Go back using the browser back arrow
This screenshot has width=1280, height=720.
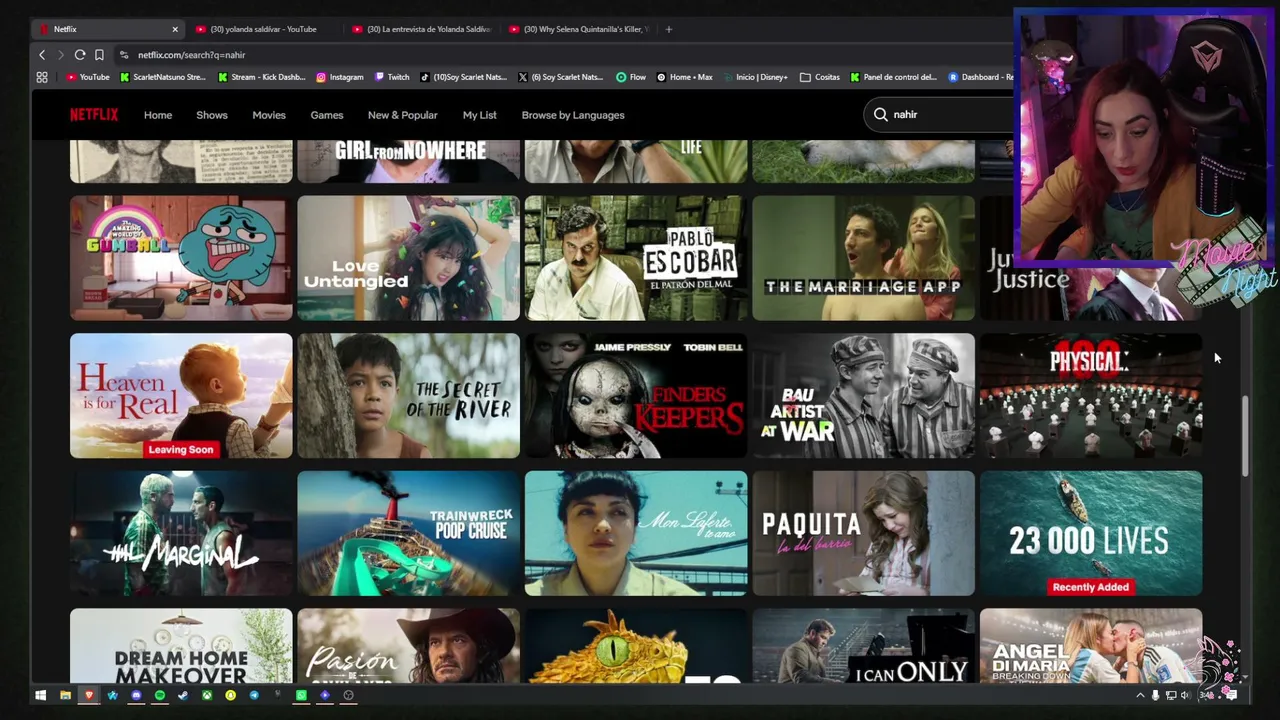(x=42, y=55)
